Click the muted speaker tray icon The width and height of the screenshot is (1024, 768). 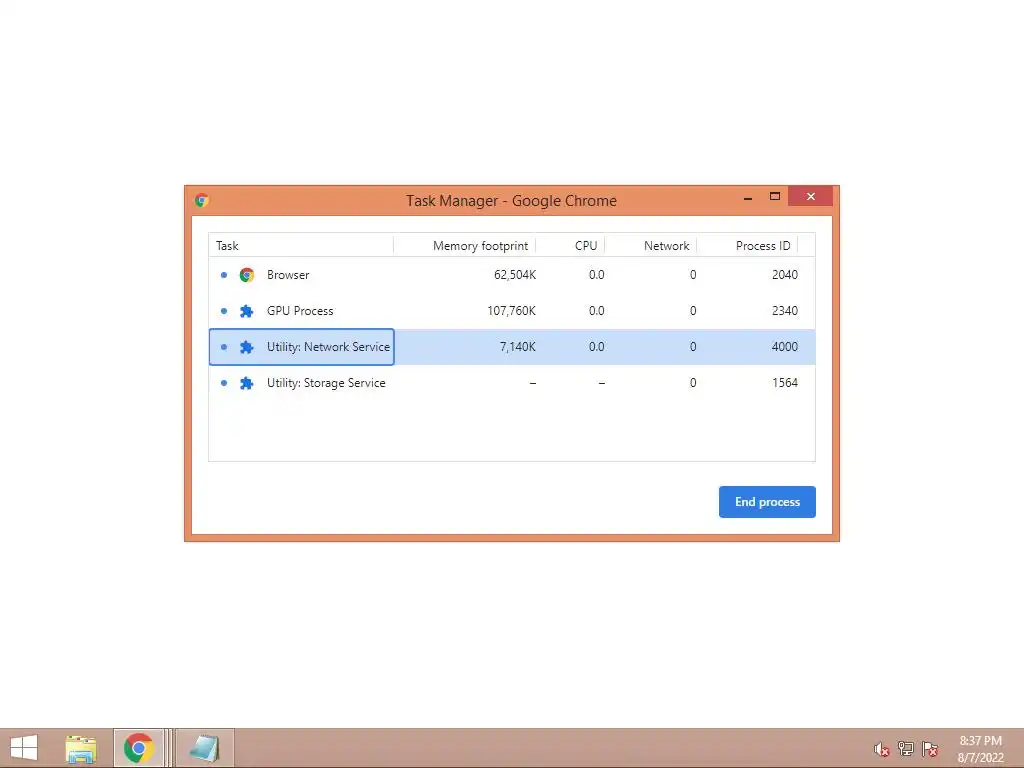tap(882, 749)
